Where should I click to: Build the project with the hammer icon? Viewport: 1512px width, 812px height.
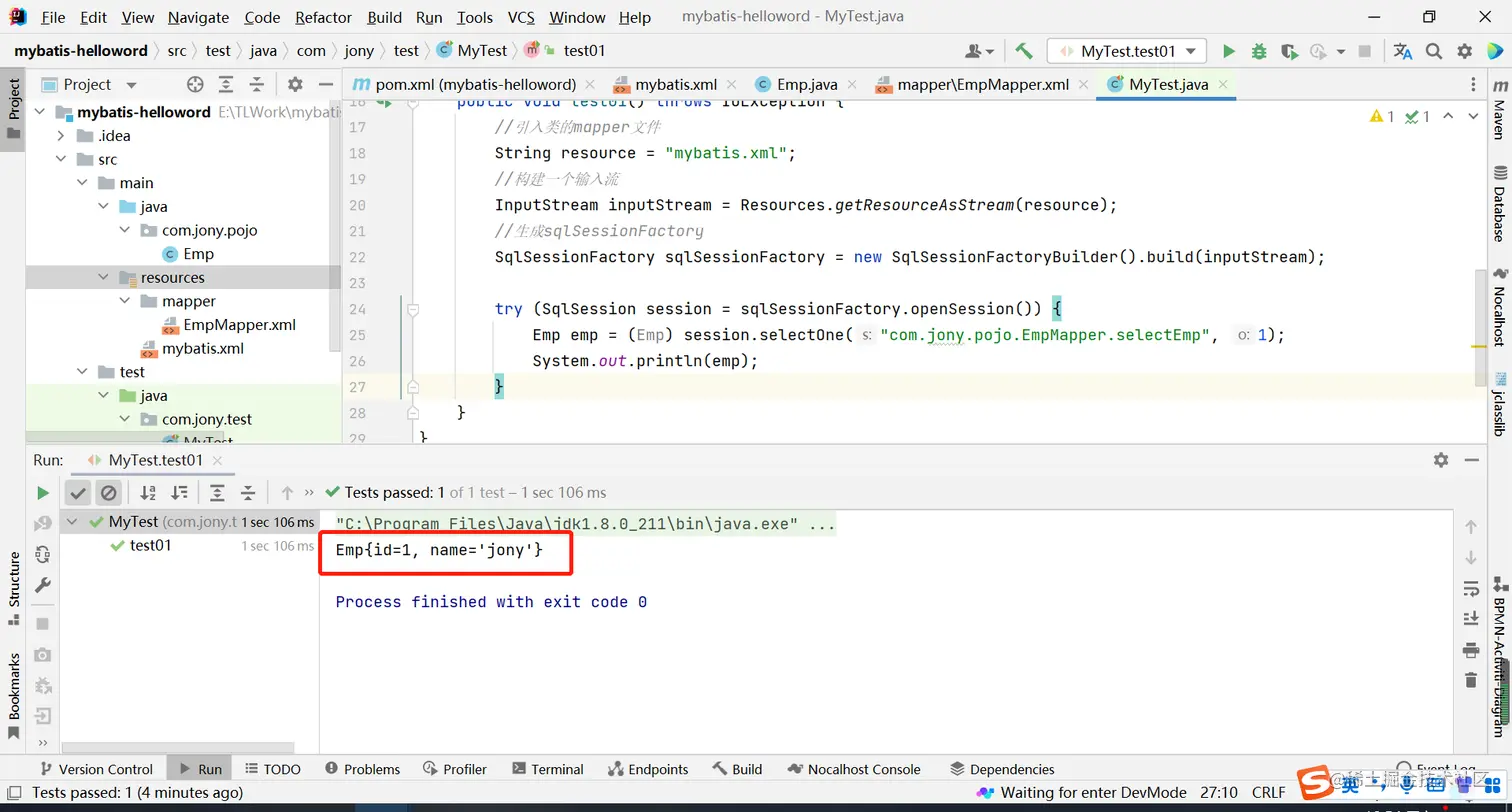[x=1023, y=51]
